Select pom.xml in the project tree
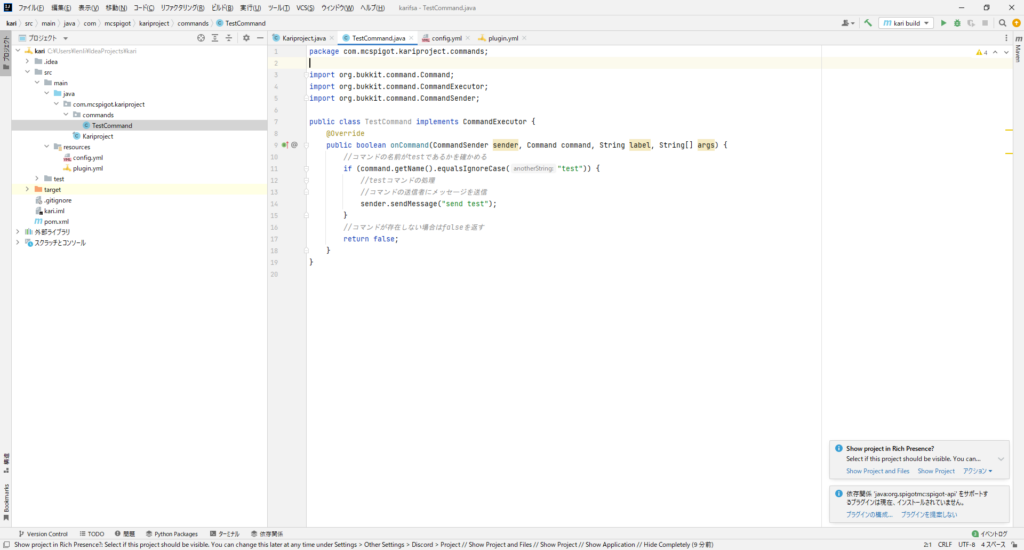1024x550 pixels. pyautogui.click(x=56, y=221)
